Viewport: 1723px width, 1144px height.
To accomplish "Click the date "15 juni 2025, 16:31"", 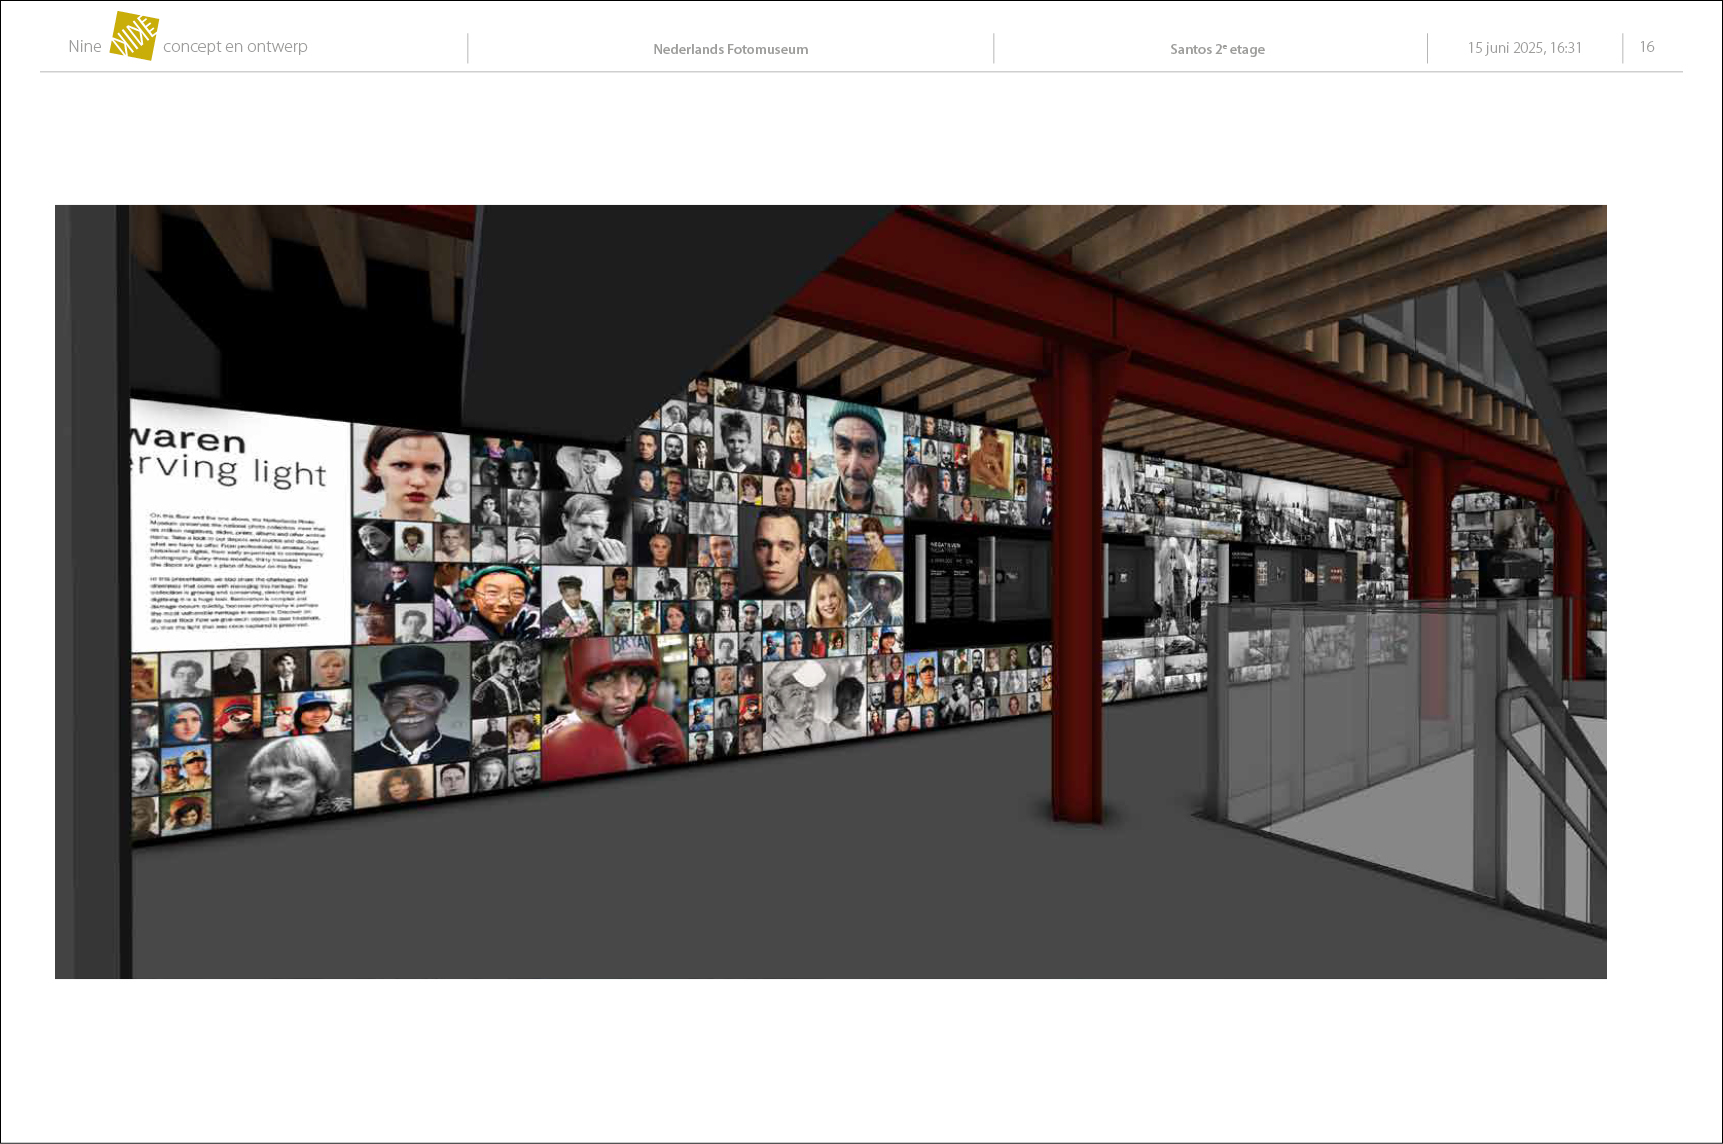I will [x=1524, y=48].
